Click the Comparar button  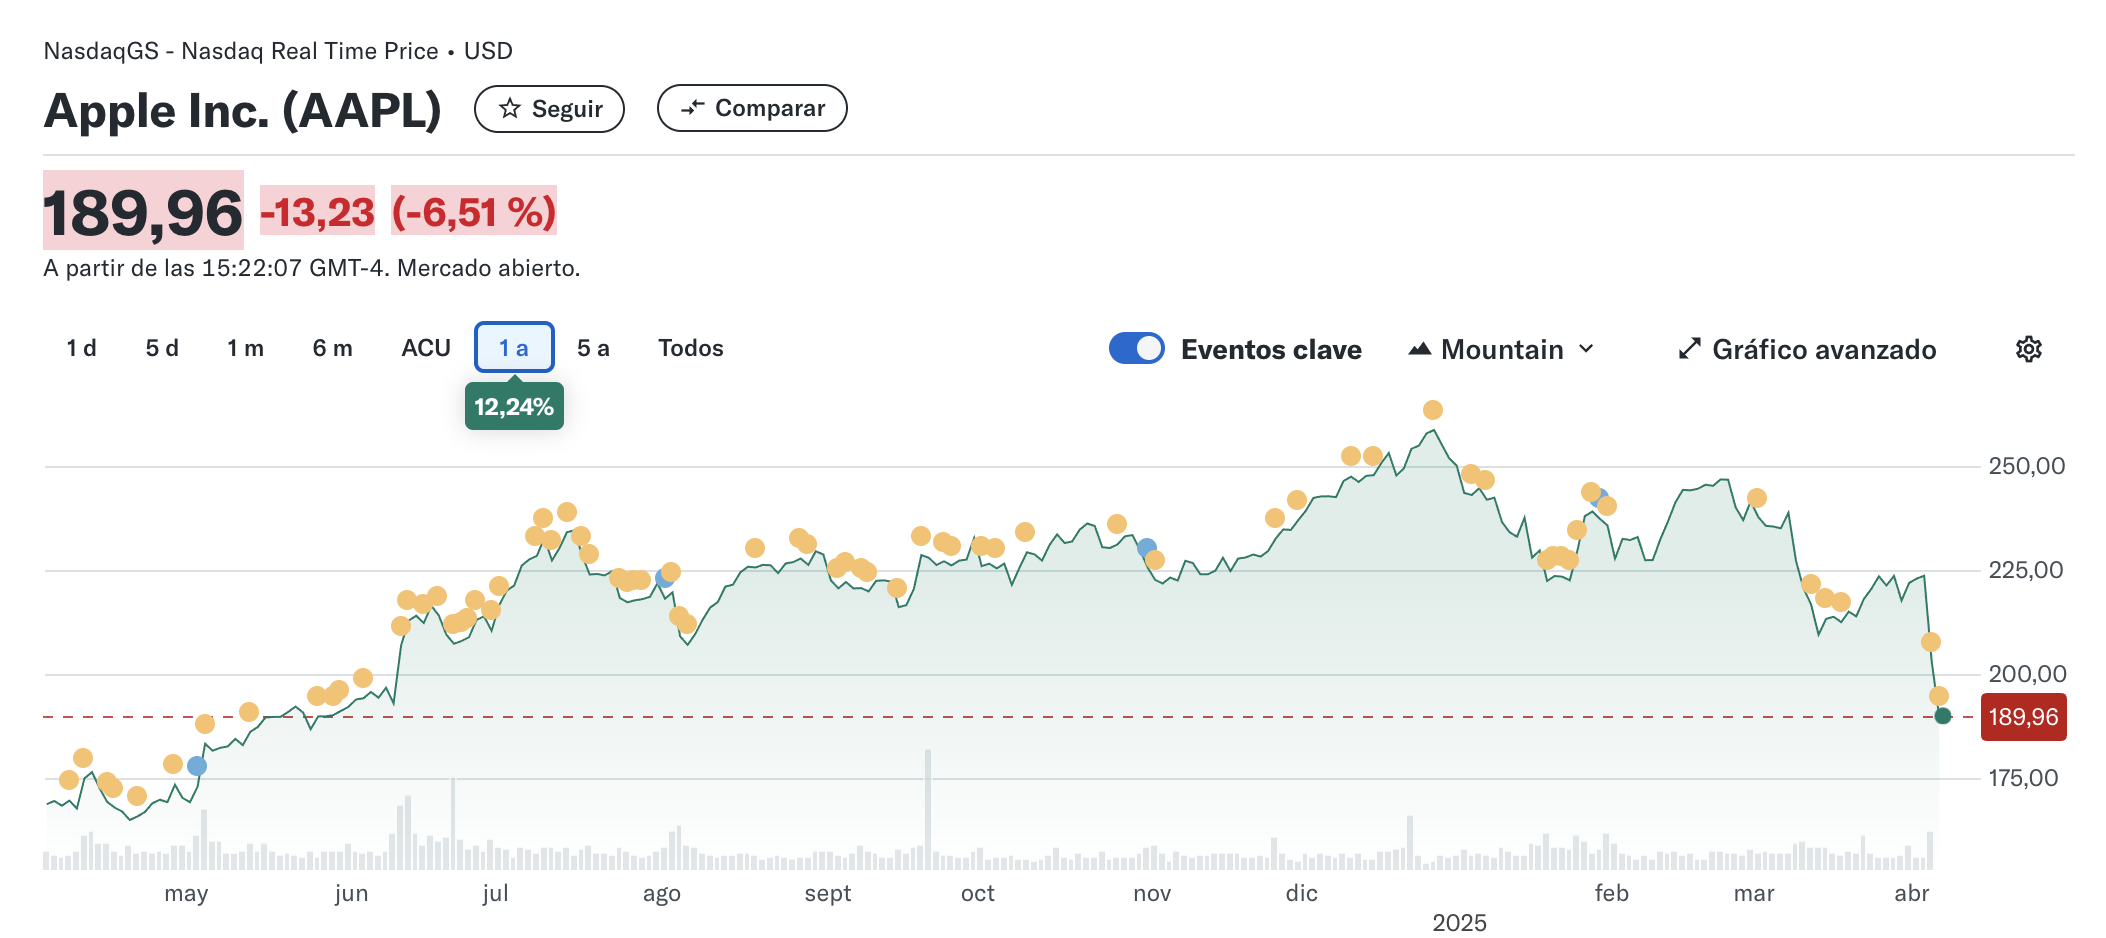[752, 108]
